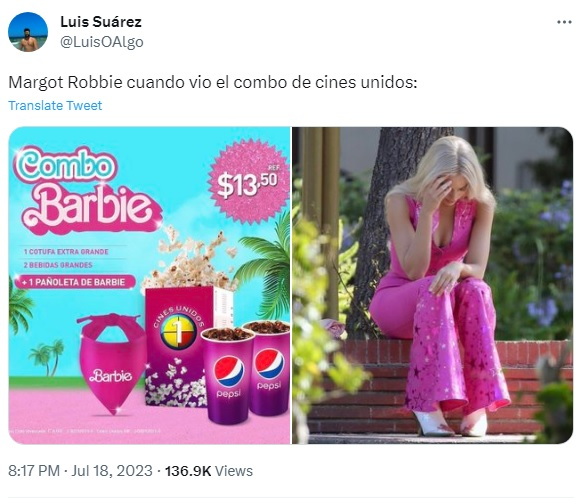Open the photo of woman in pink outfit

click(432, 285)
